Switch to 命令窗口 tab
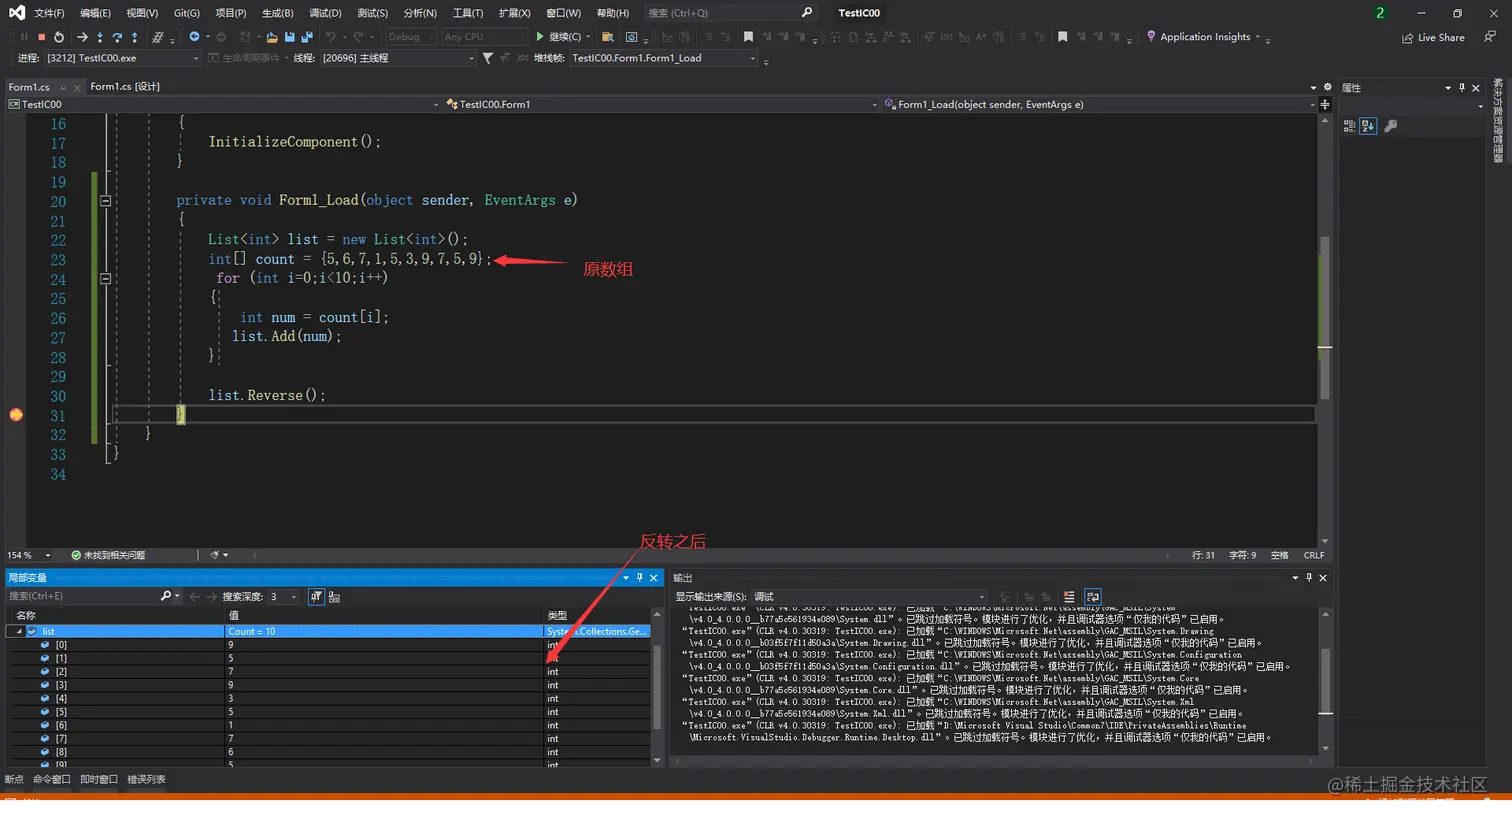The image size is (1512, 819). (x=52, y=779)
